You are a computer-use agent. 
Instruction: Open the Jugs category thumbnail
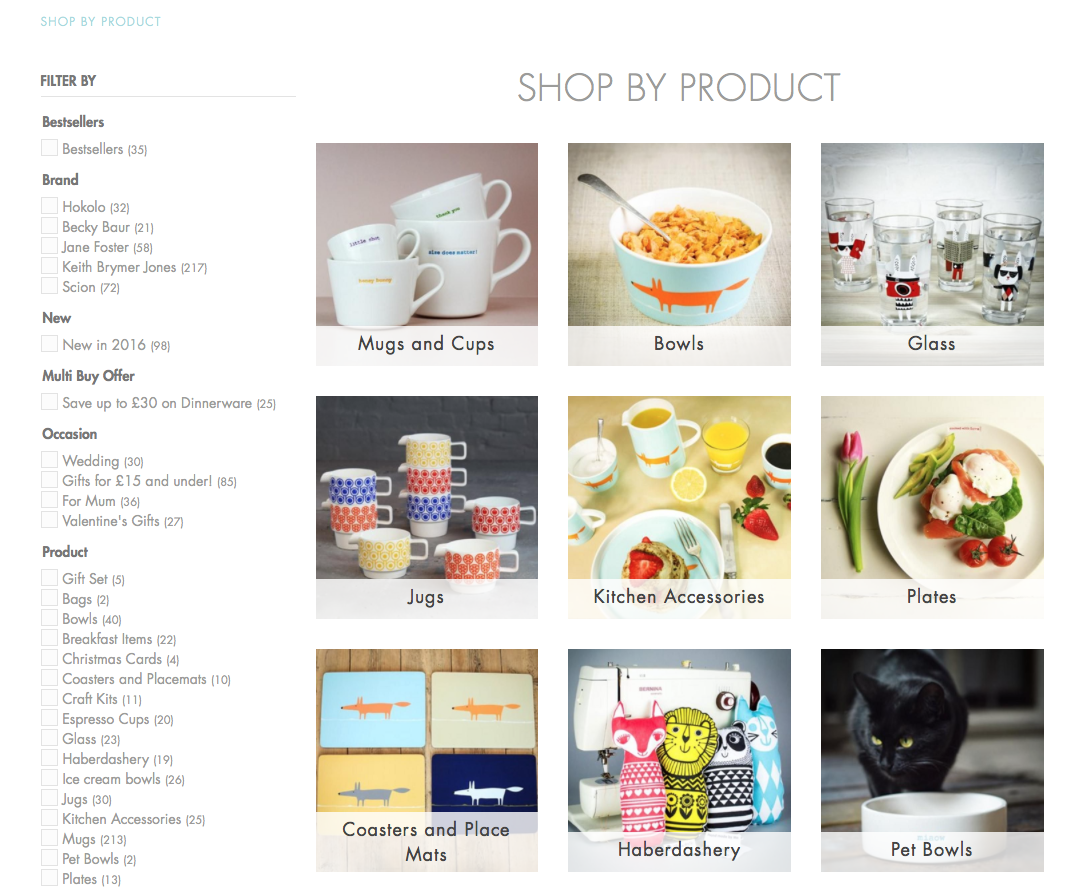pos(426,508)
